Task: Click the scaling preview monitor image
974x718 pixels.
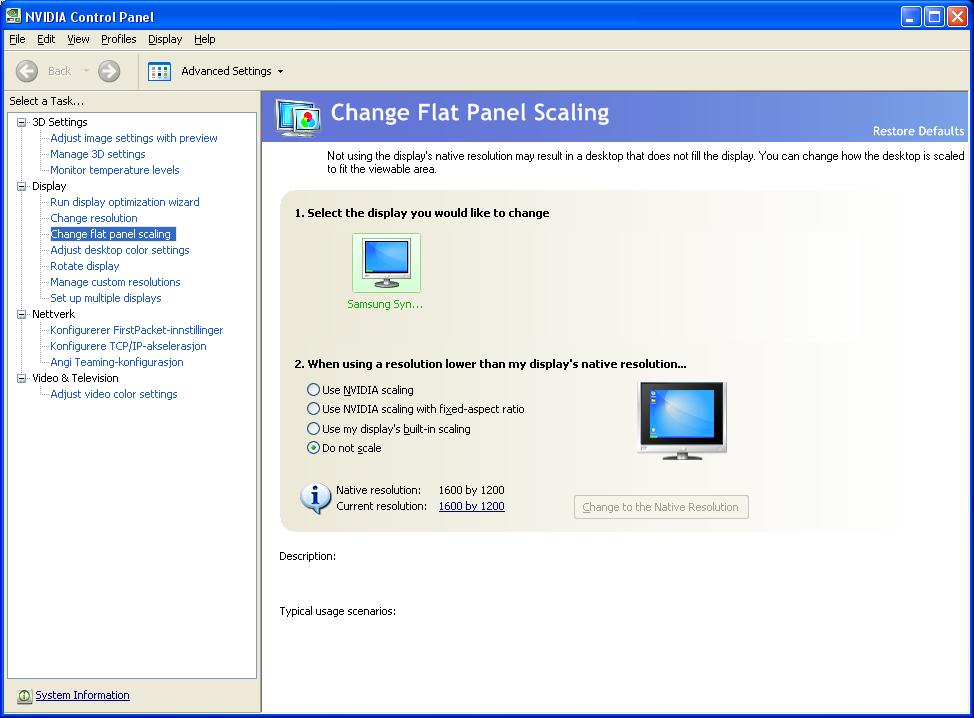Action: tap(682, 420)
